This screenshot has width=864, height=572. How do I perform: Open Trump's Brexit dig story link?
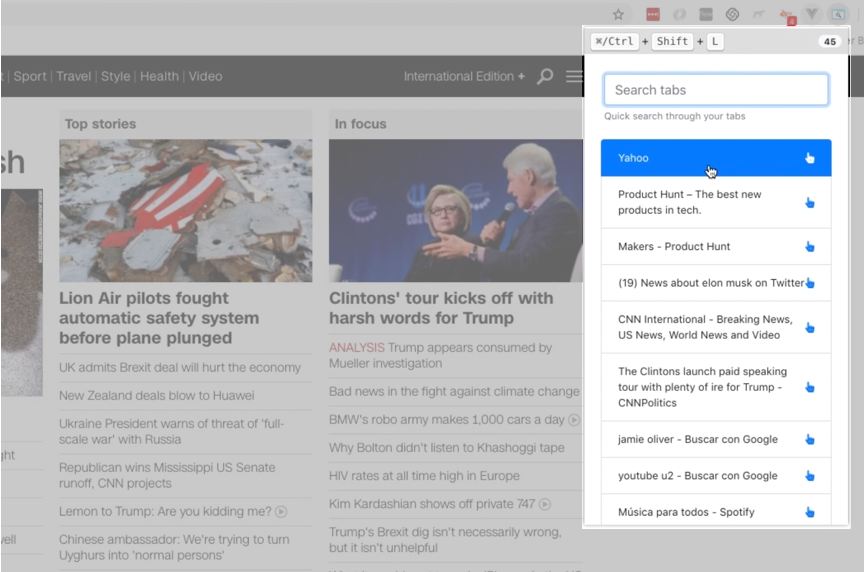tap(445, 540)
